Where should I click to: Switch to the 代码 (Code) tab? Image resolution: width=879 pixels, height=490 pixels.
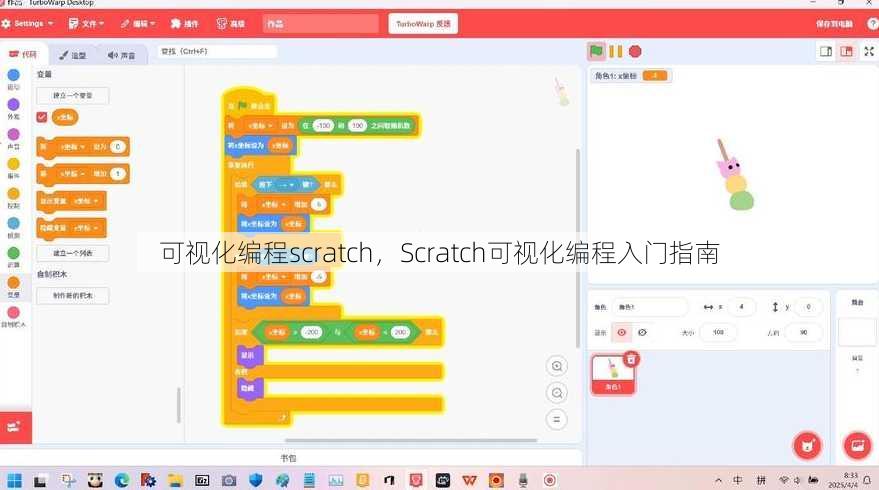(23, 54)
